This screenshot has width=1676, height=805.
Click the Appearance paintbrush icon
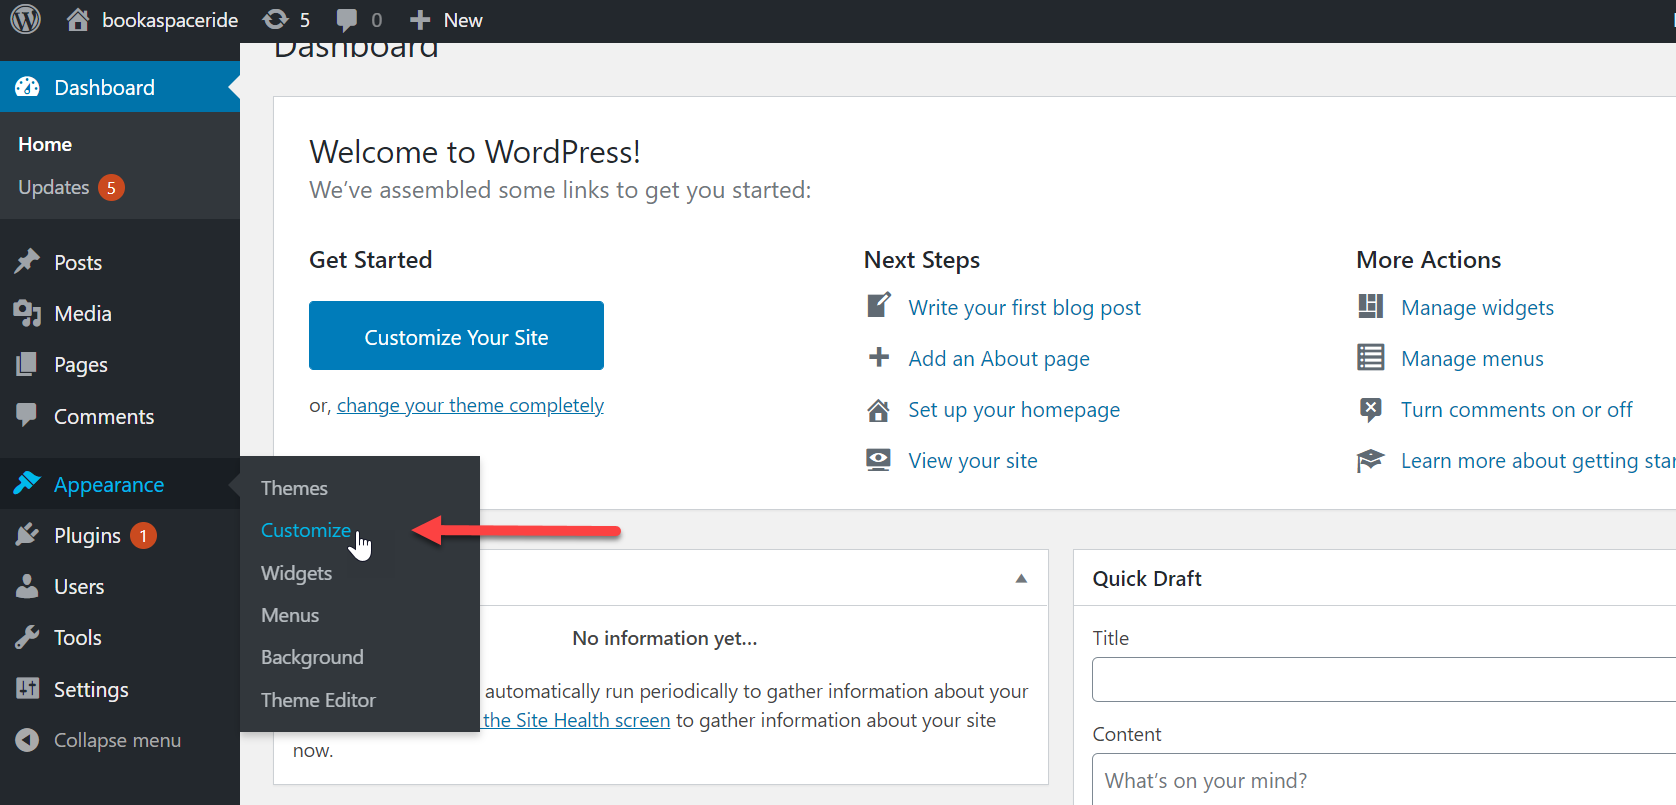pyautogui.click(x=27, y=484)
